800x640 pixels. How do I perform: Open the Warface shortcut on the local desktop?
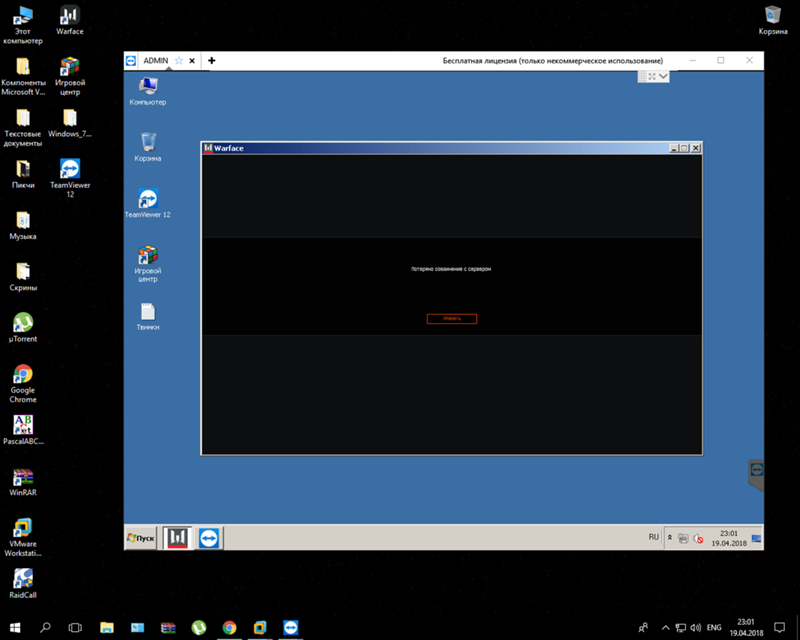tap(69, 20)
